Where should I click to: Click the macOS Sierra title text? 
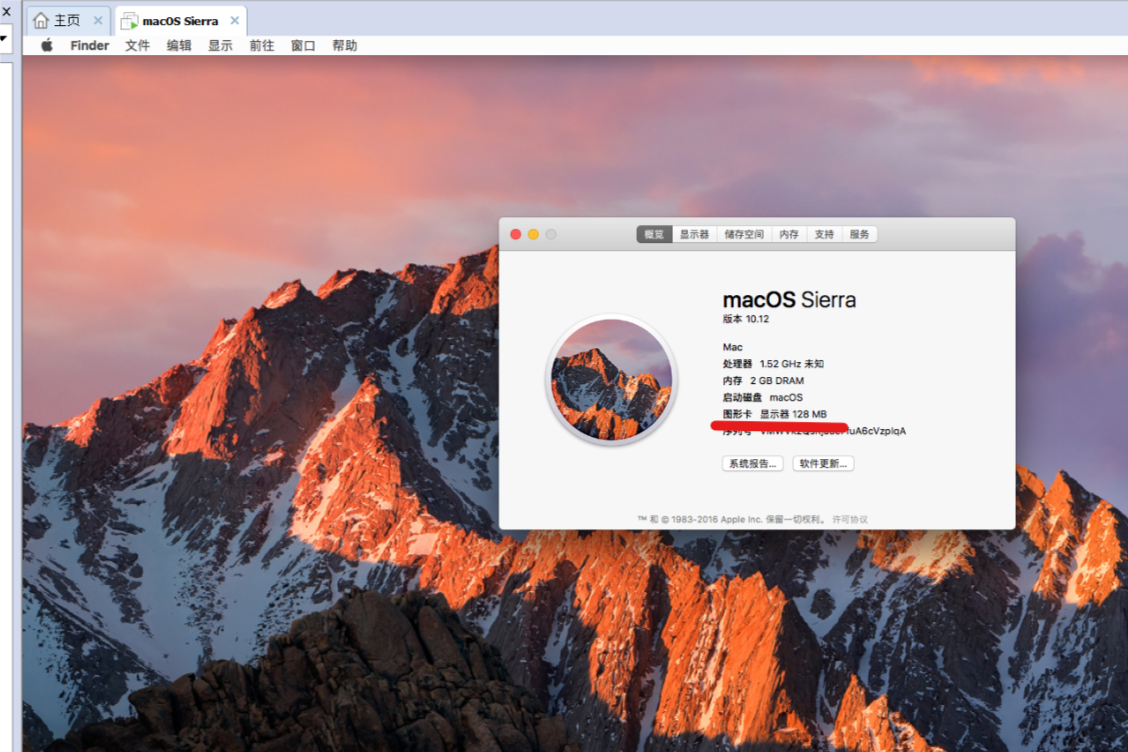click(x=789, y=299)
